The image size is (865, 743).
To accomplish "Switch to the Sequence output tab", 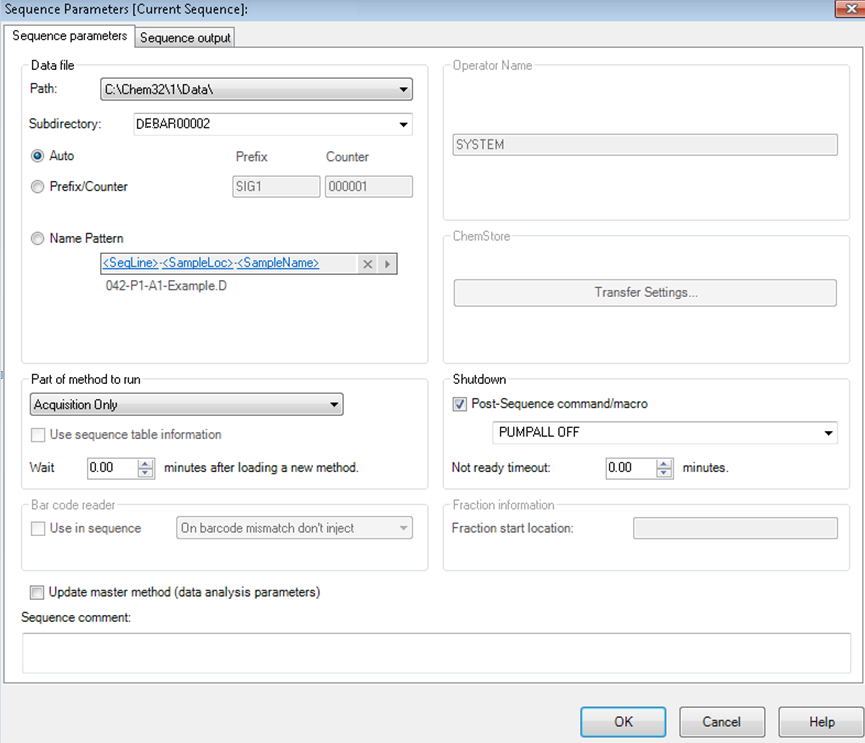I will pos(185,38).
